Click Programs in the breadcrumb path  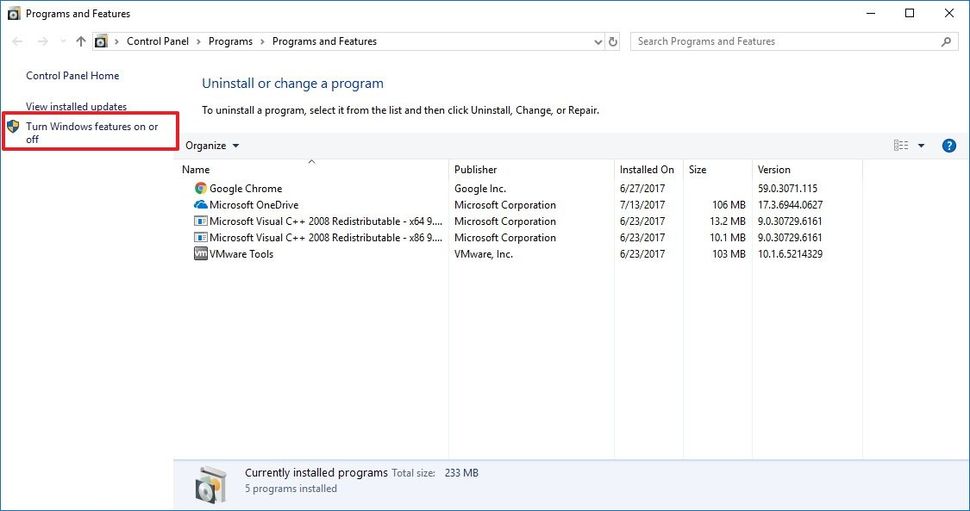[231, 42]
